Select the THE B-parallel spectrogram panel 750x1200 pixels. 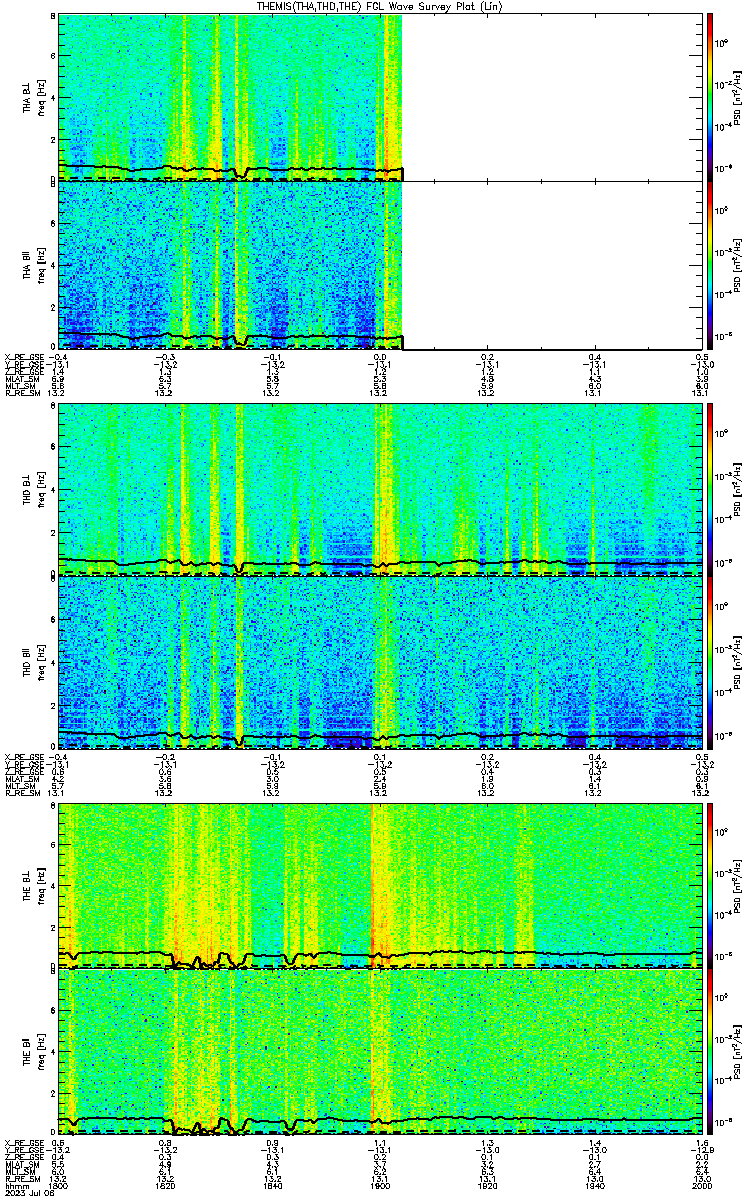click(x=381, y=1052)
